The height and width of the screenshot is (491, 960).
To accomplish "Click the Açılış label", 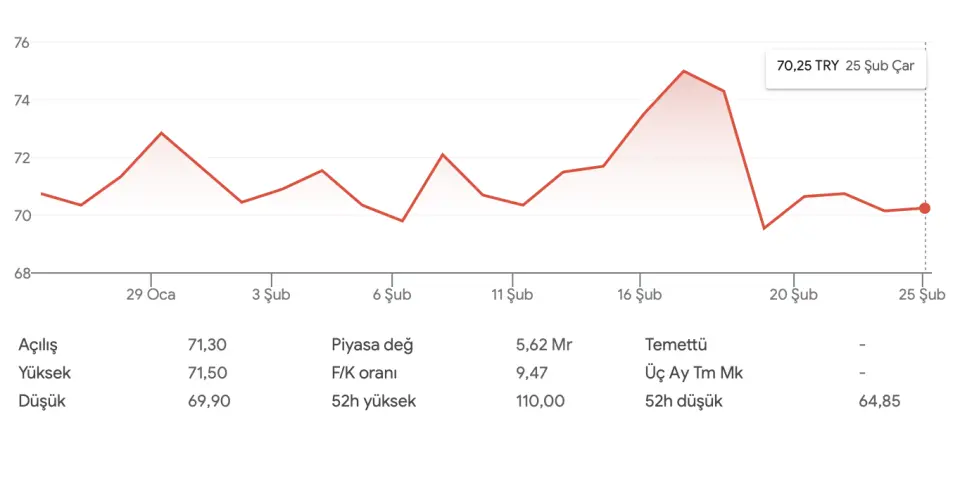I will coord(38,345).
